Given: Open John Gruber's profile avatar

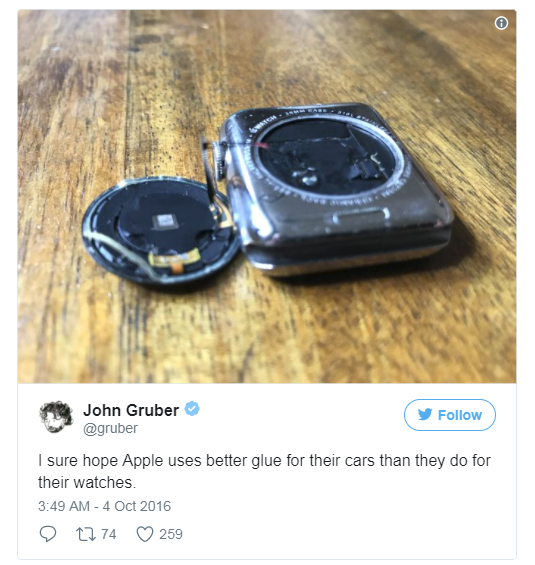Looking at the screenshot, I should [56, 417].
